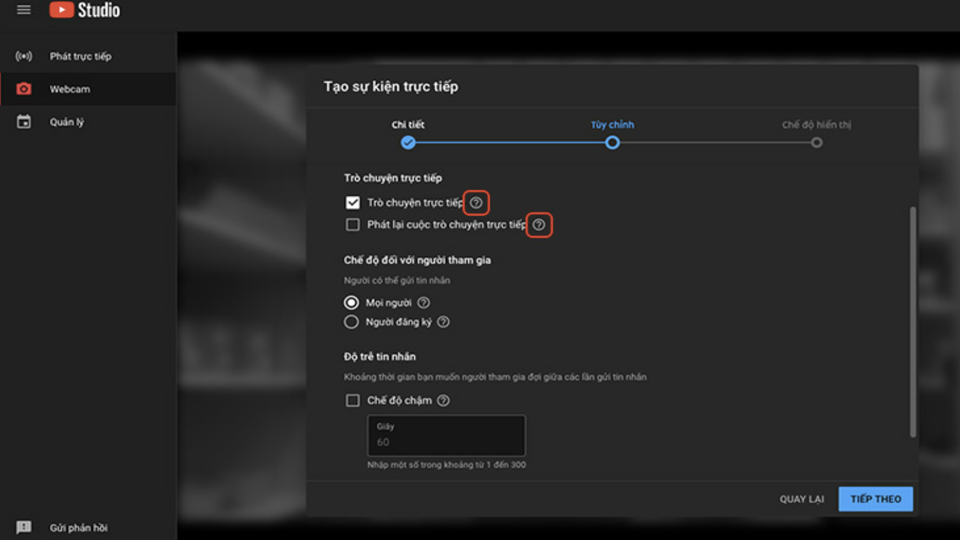Click the Tạo sự kiện trực tiếp title
The image size is (960, 540).
(x=391, y=86)
